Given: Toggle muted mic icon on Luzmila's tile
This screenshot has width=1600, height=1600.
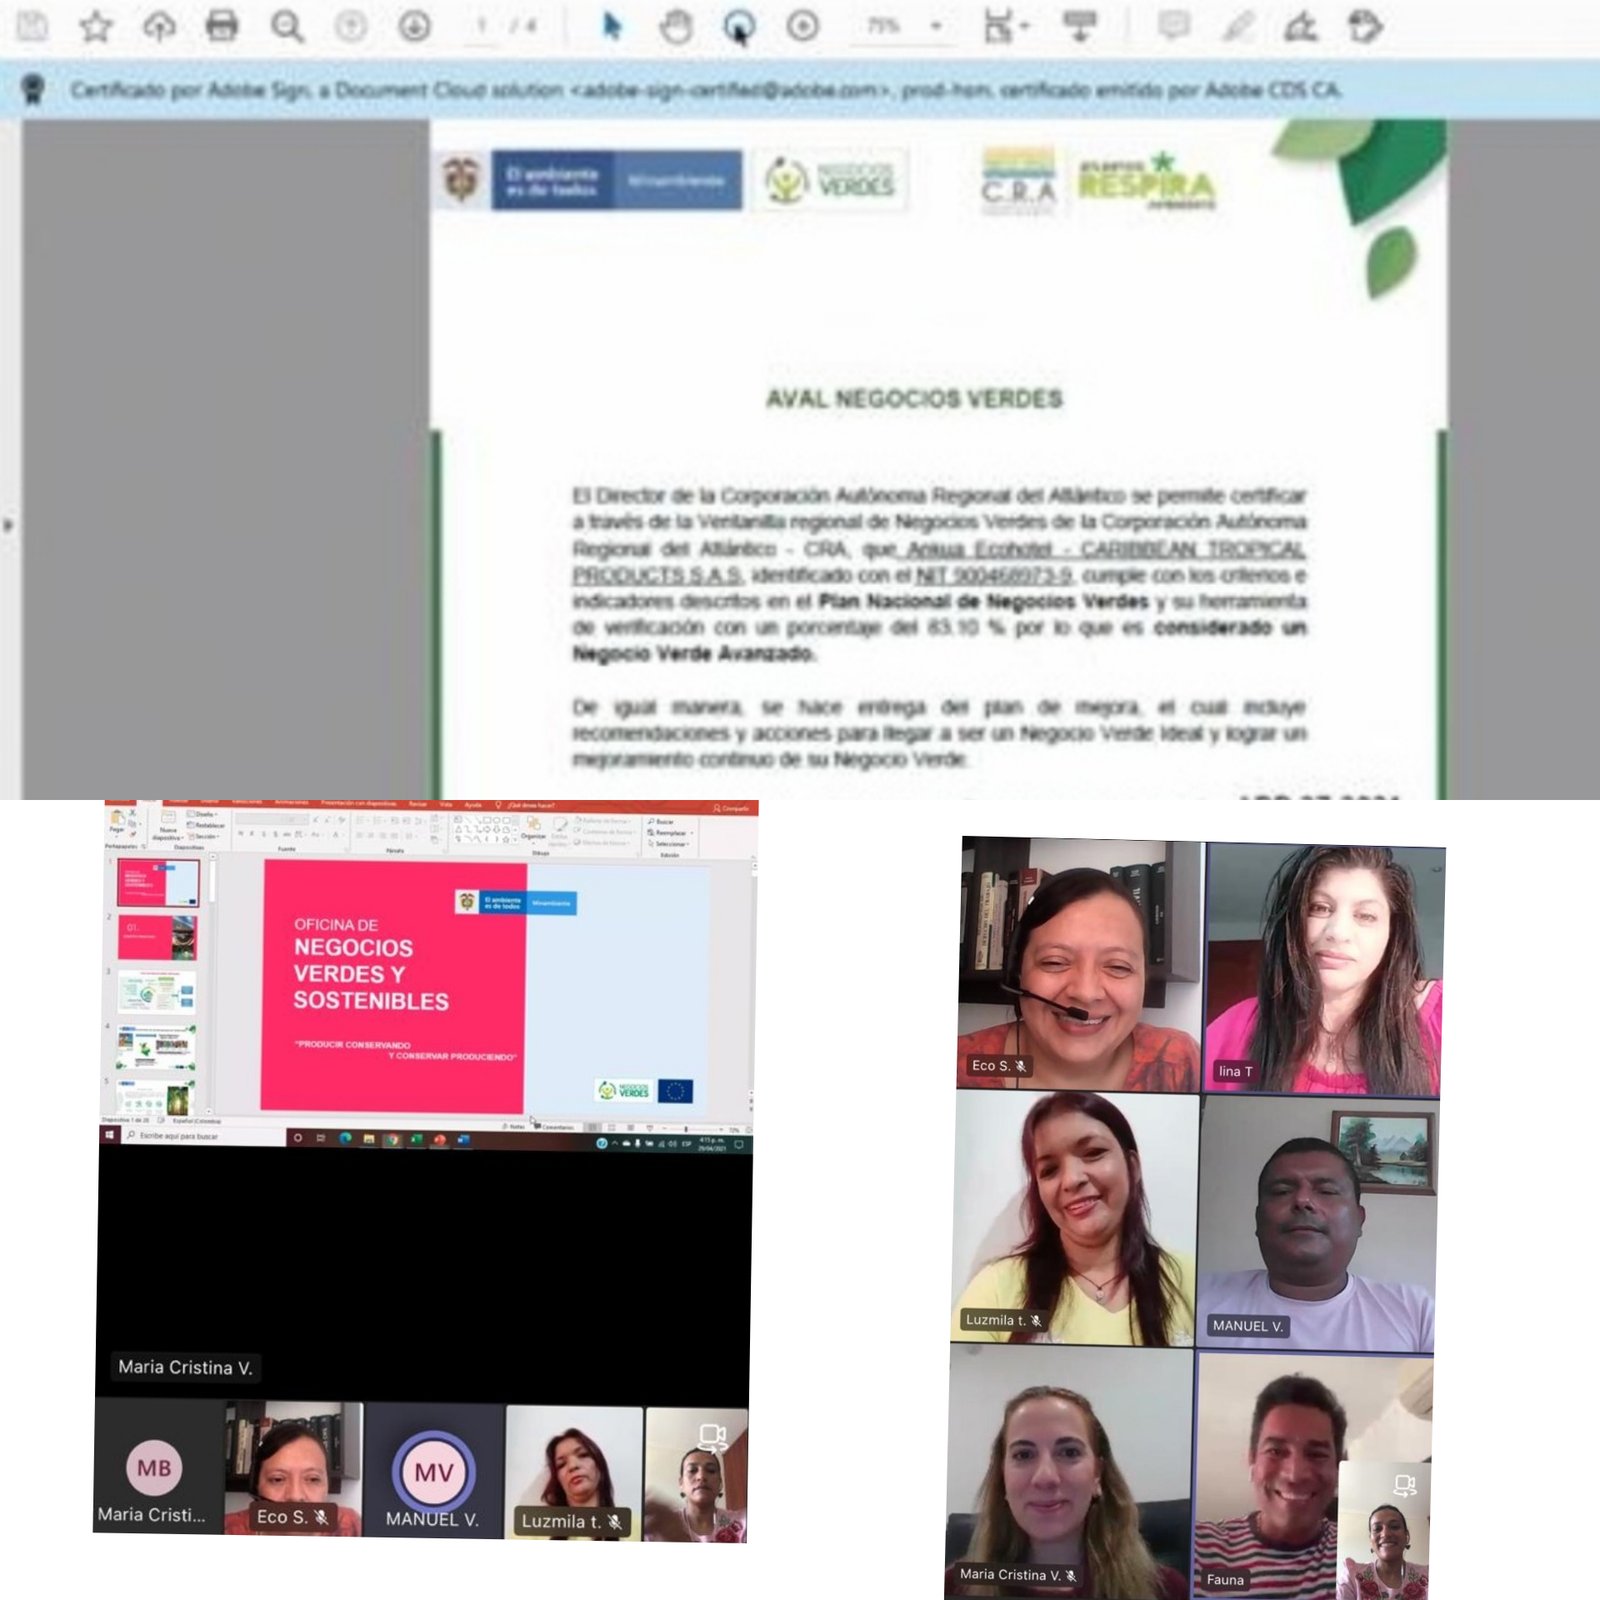Looking at the screenshot, I should click(1036, 1321).
